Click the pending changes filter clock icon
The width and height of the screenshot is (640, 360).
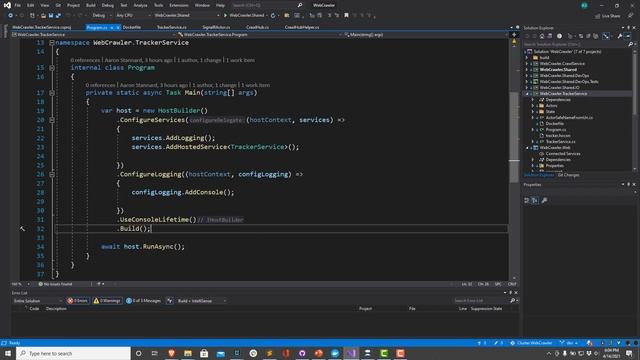(x=559, y=36)
